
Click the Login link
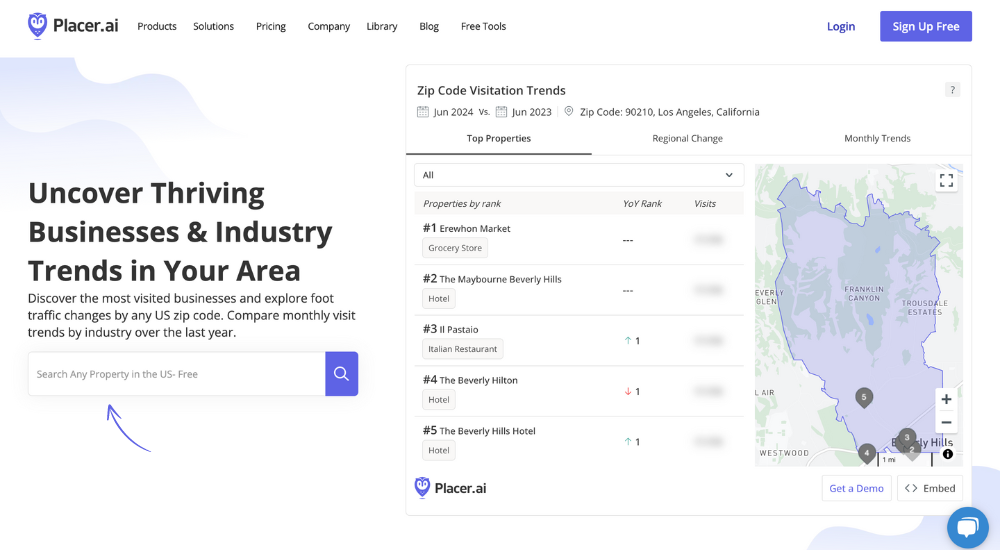[841, 26]
